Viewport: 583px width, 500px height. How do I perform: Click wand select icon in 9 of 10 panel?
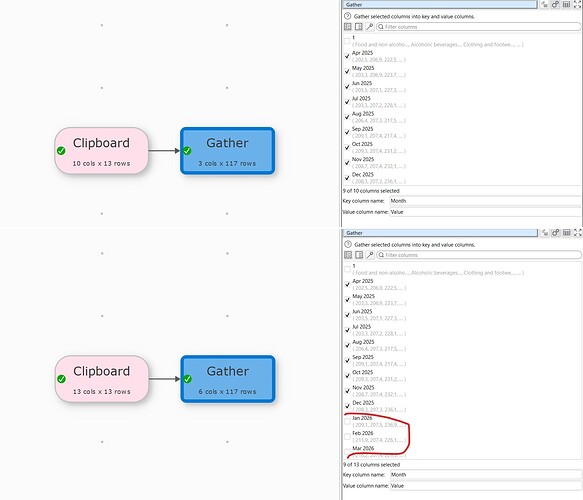tap(370, 27)
